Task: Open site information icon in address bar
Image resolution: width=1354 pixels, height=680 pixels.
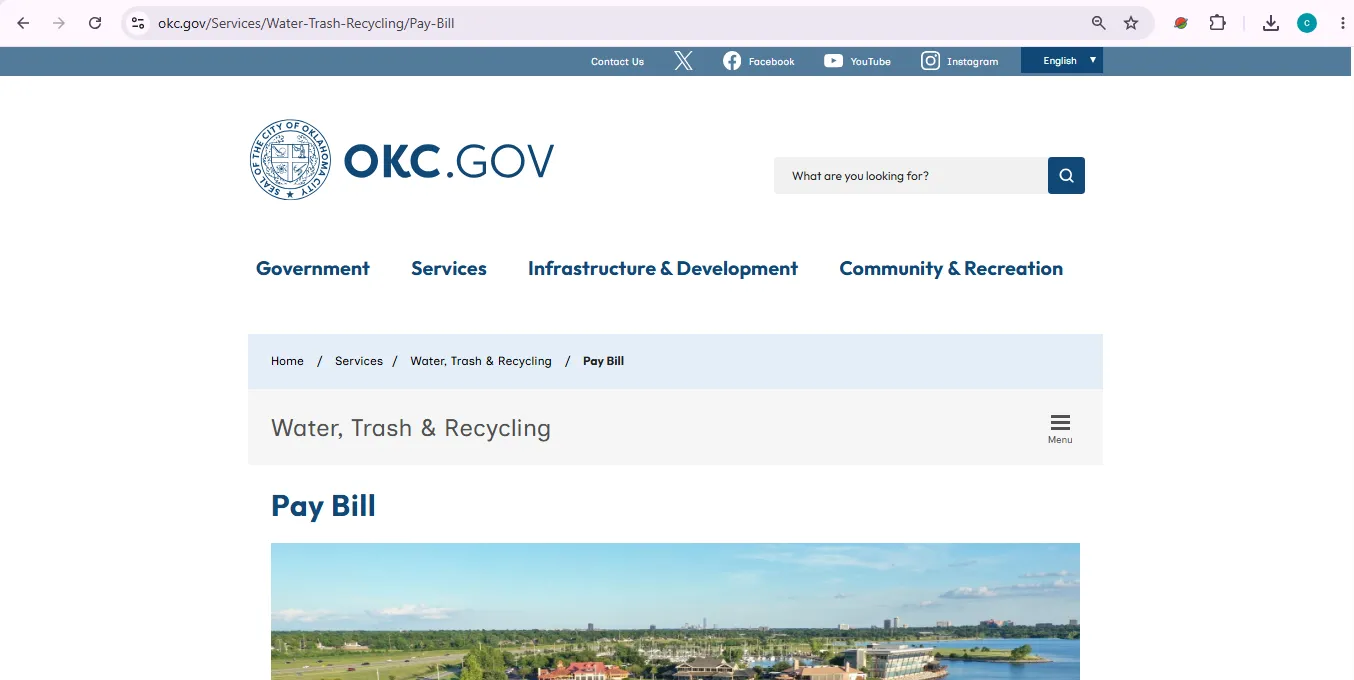Action: (x=138, y=23)
